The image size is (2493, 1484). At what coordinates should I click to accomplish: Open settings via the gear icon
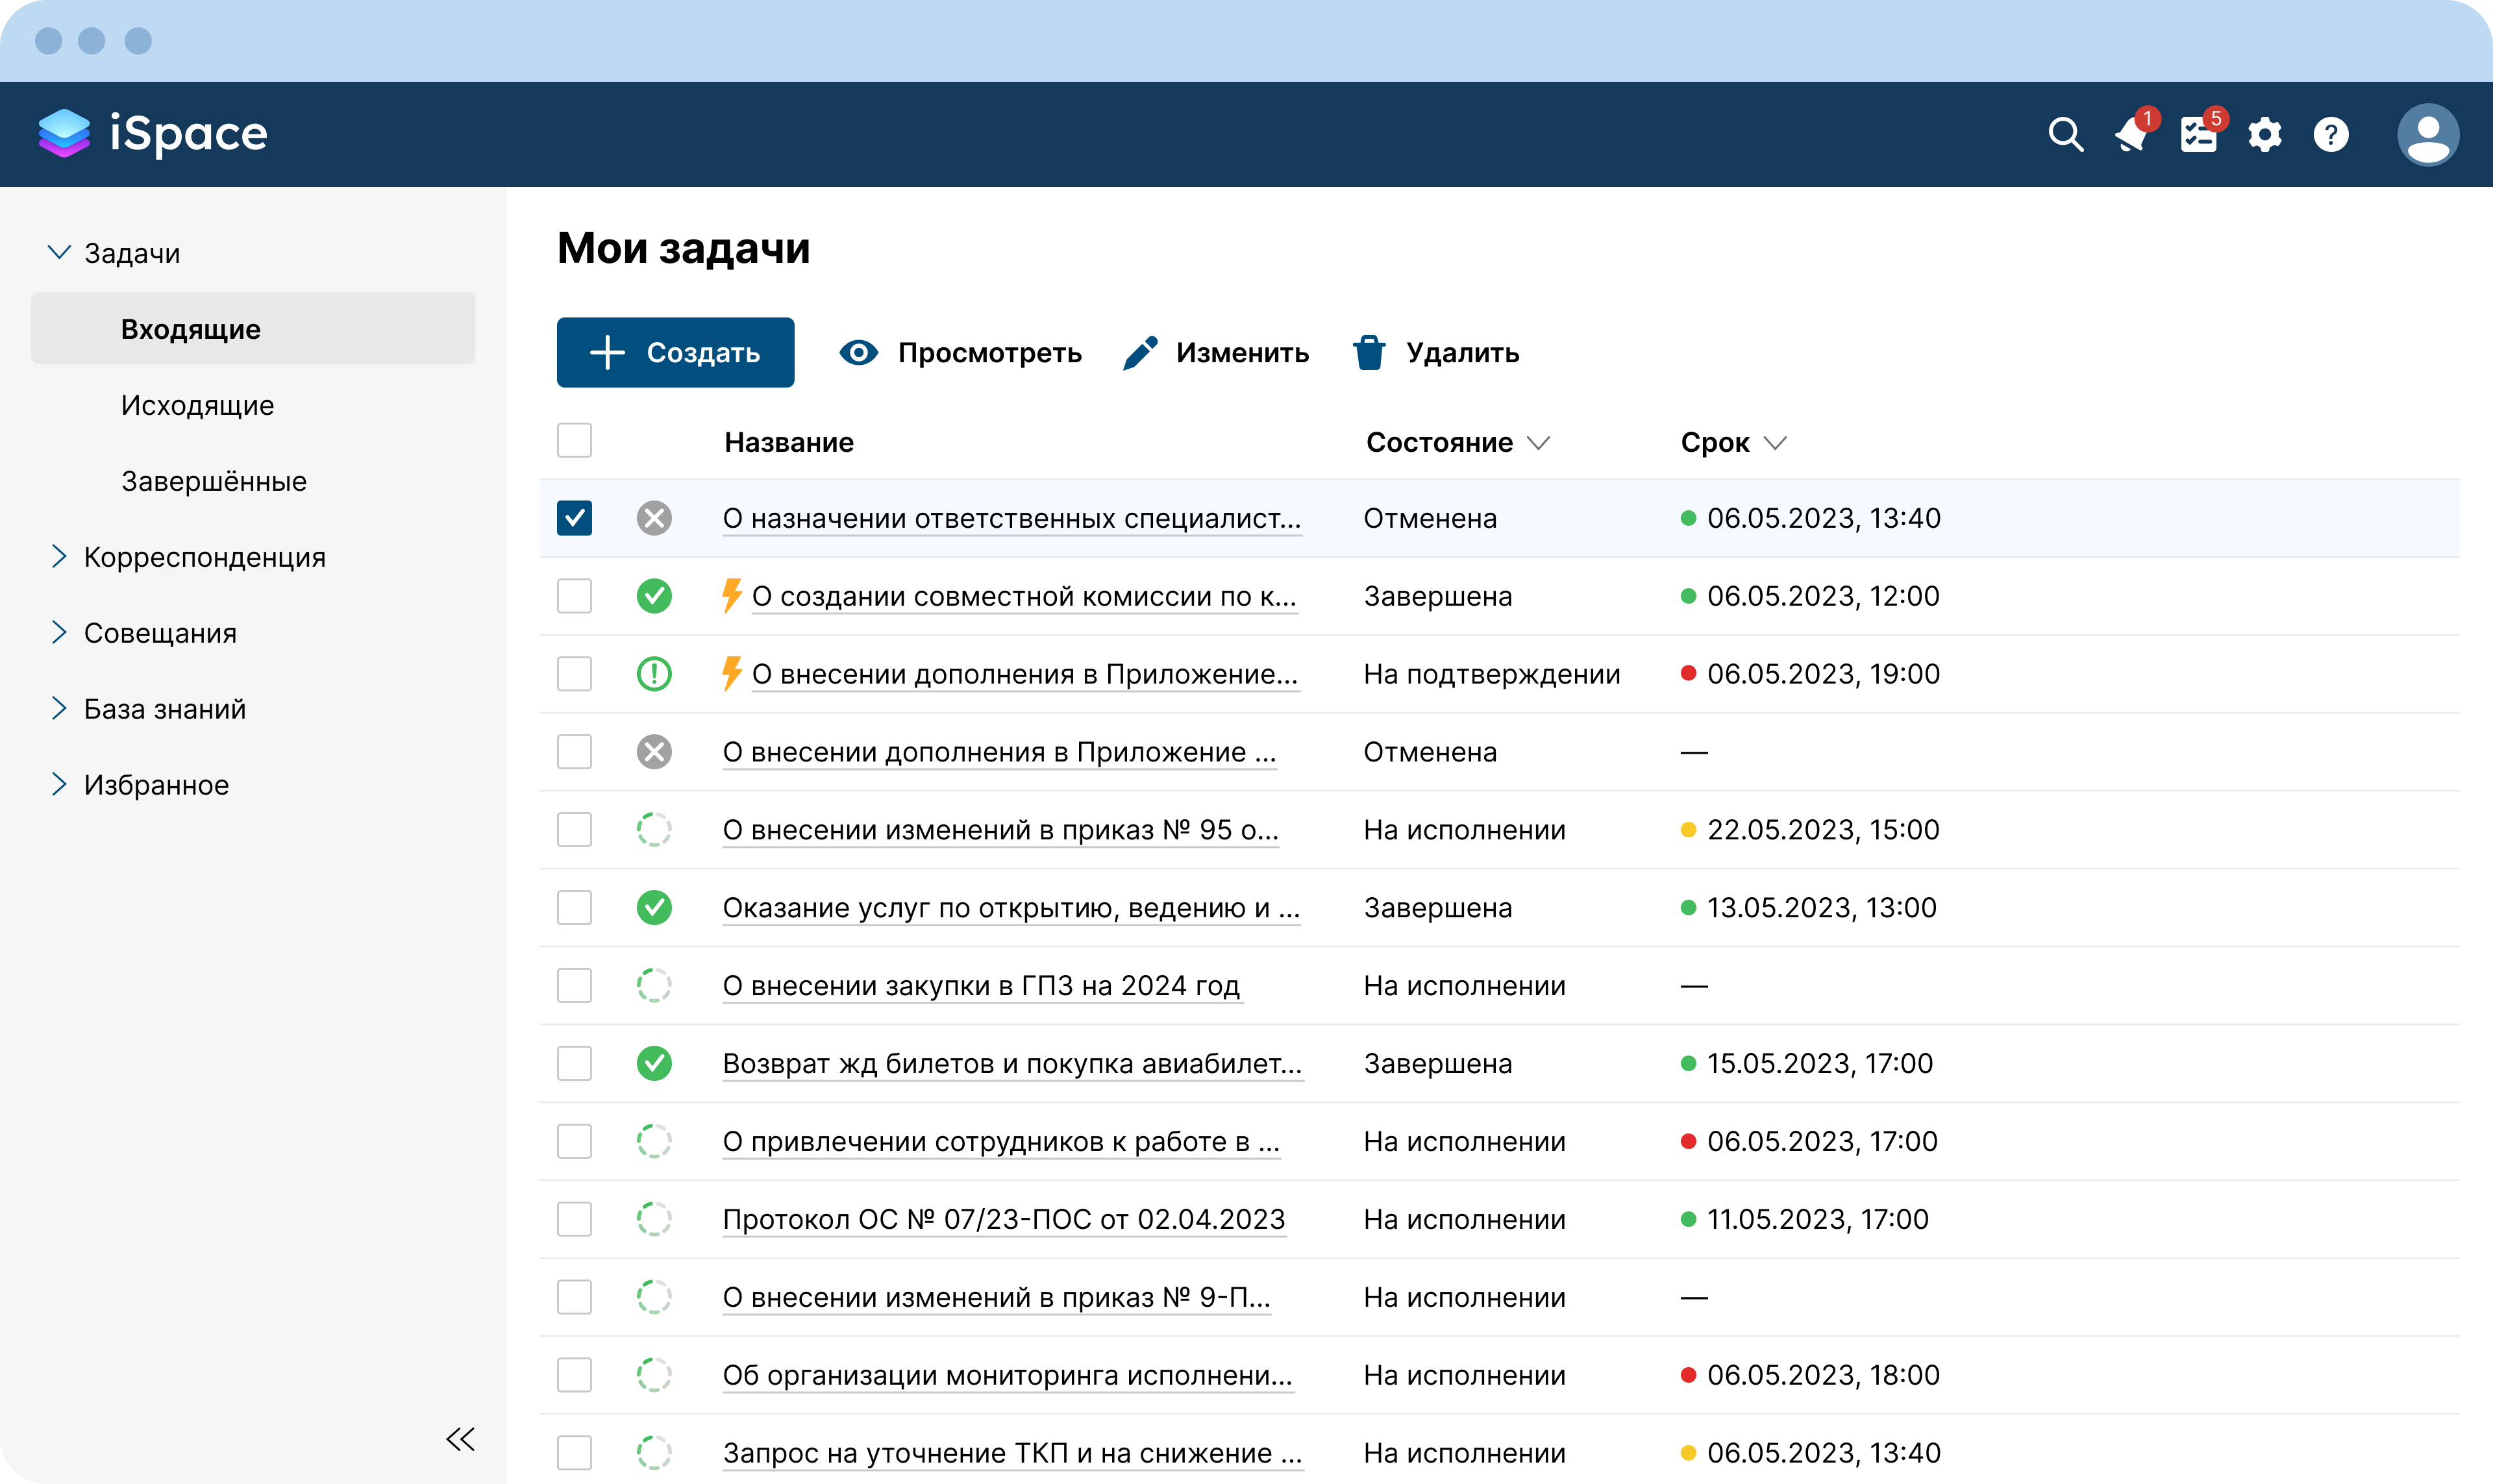(x=2264, y=134)
